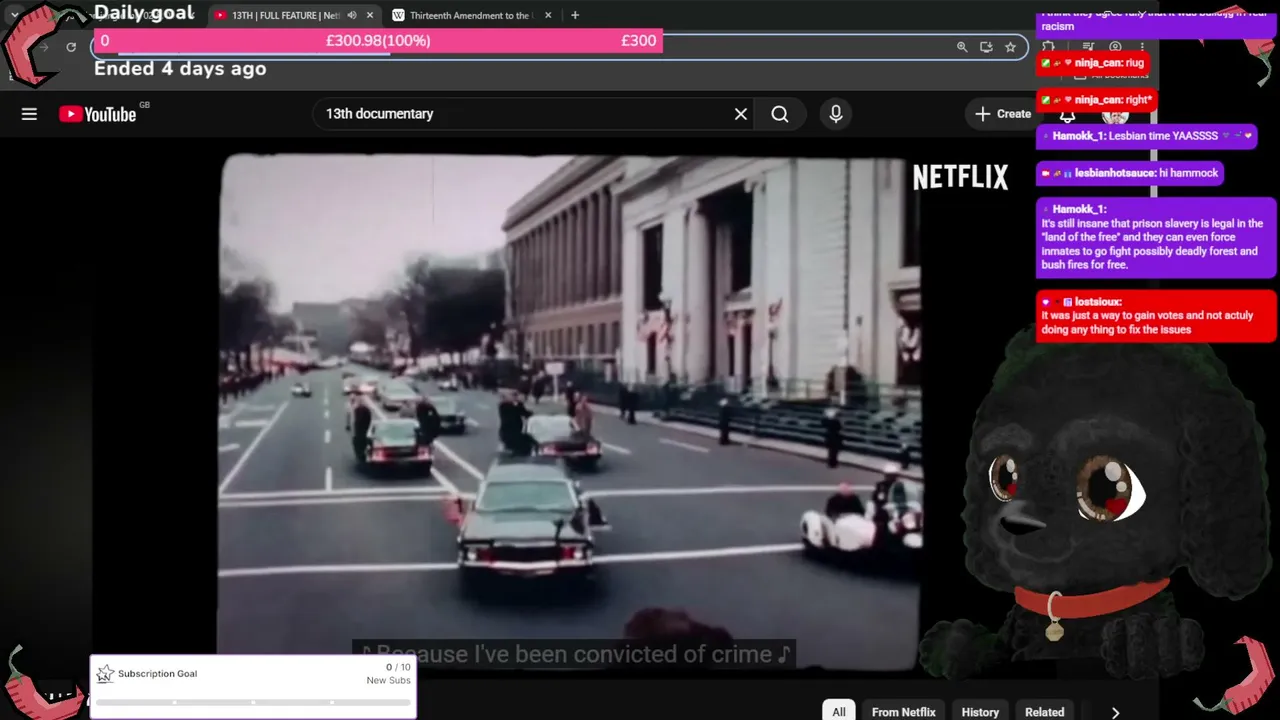Select the All filter chip
The image size is (1280, 720).
(839, 712)
